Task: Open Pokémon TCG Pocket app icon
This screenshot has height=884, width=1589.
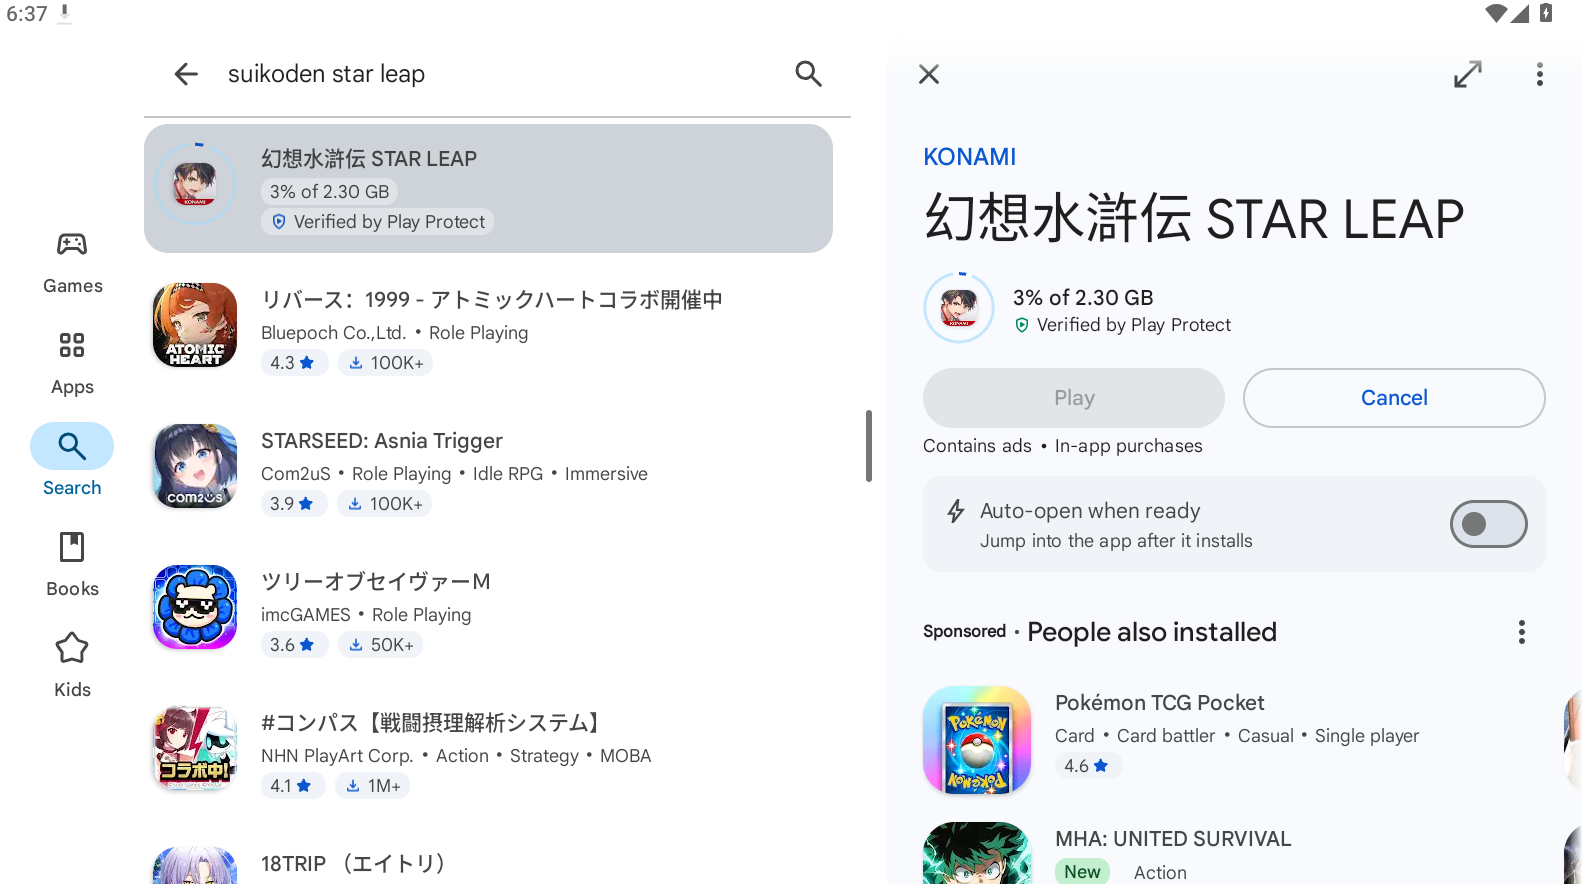Action: click(x=977, y=740)
